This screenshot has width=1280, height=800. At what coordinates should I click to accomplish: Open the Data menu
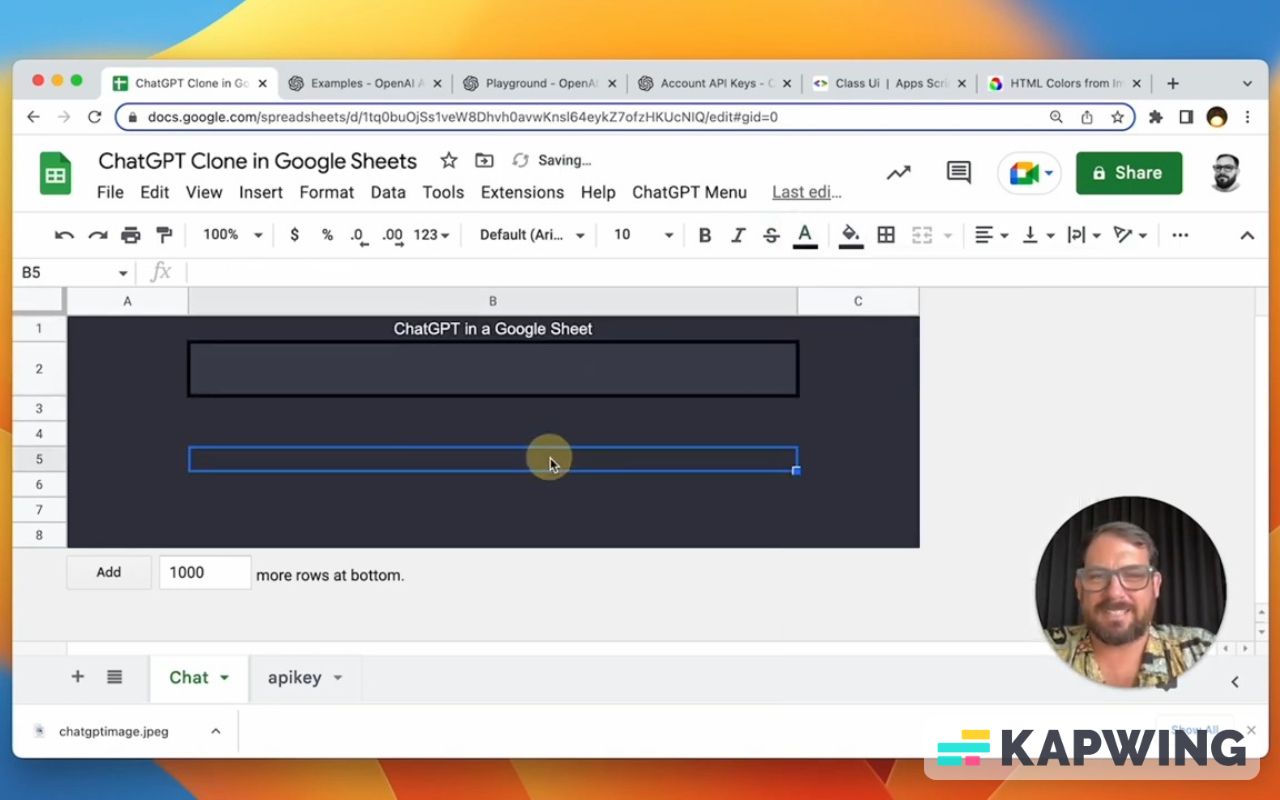[388, 192]
